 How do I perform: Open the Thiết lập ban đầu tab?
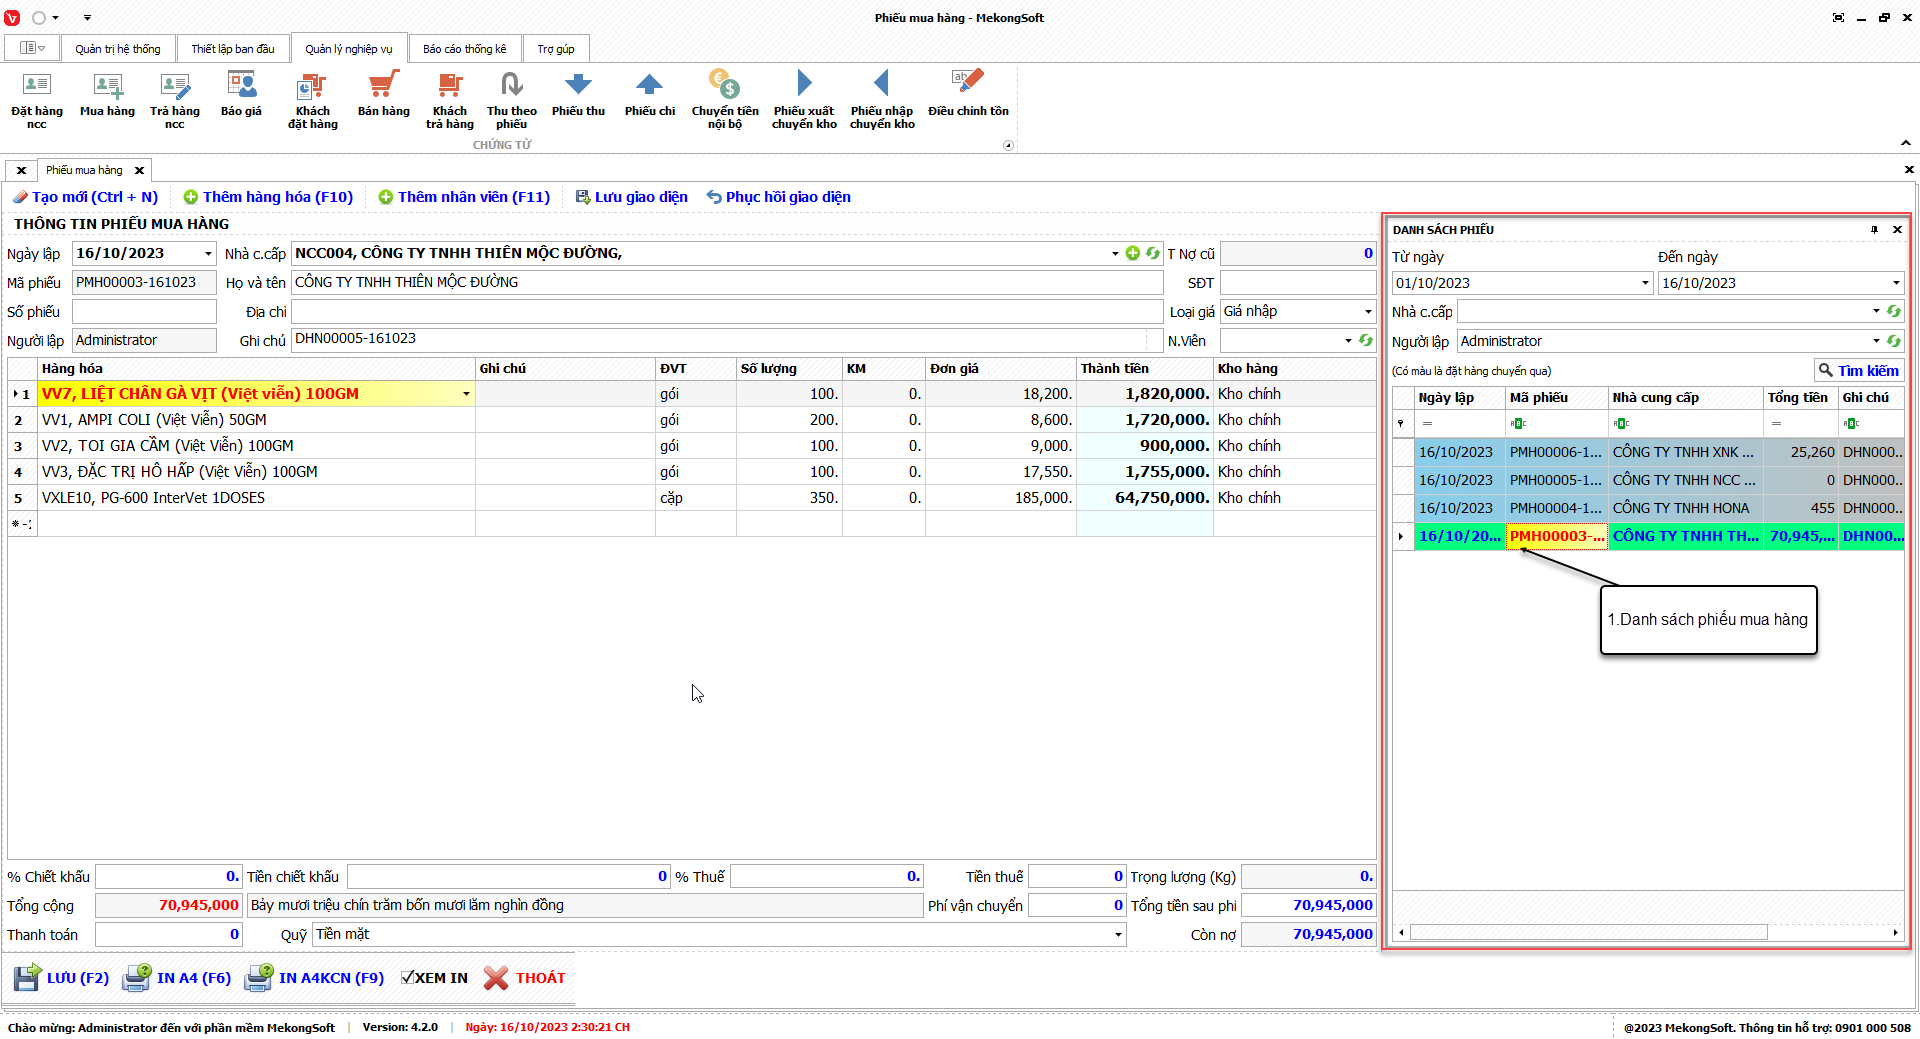[232, 49]
